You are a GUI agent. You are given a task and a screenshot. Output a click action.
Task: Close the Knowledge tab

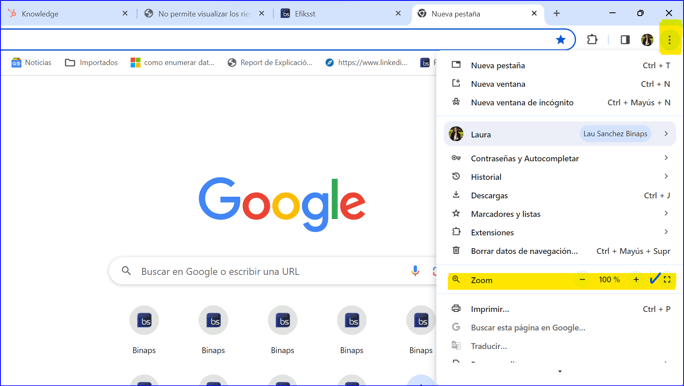click(x=125, y=14)
